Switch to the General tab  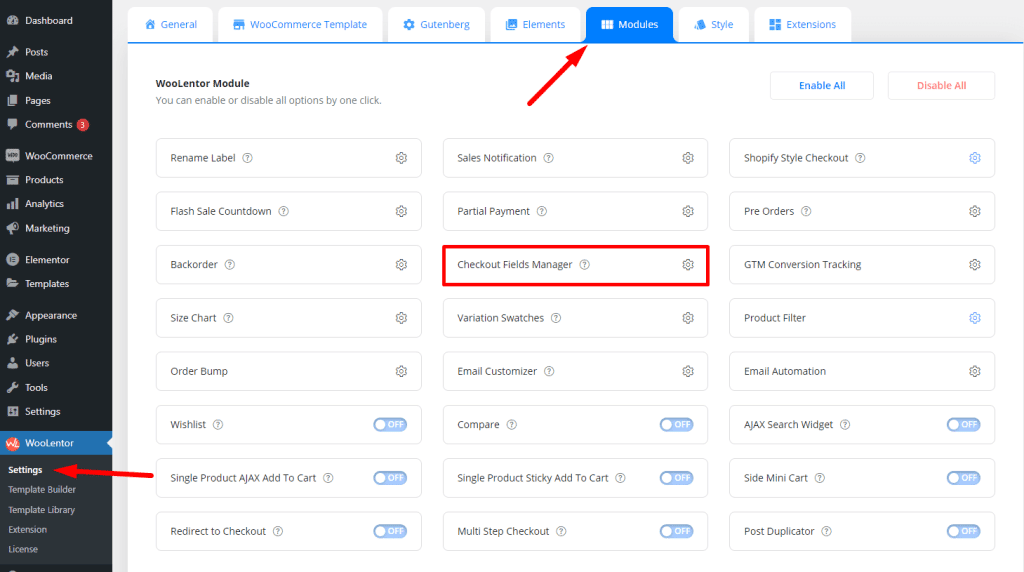170,25
